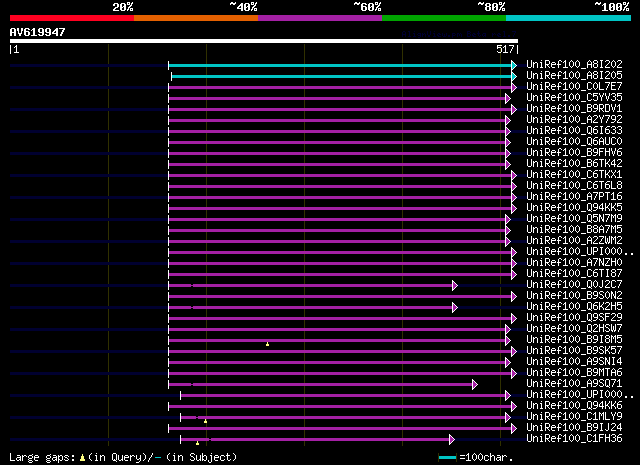Select UniRef100_Q94KK6 hit name

pos(574,406)
